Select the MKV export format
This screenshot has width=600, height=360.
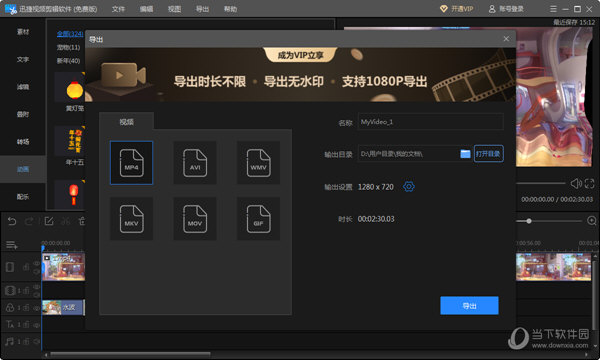pos(131,218)
